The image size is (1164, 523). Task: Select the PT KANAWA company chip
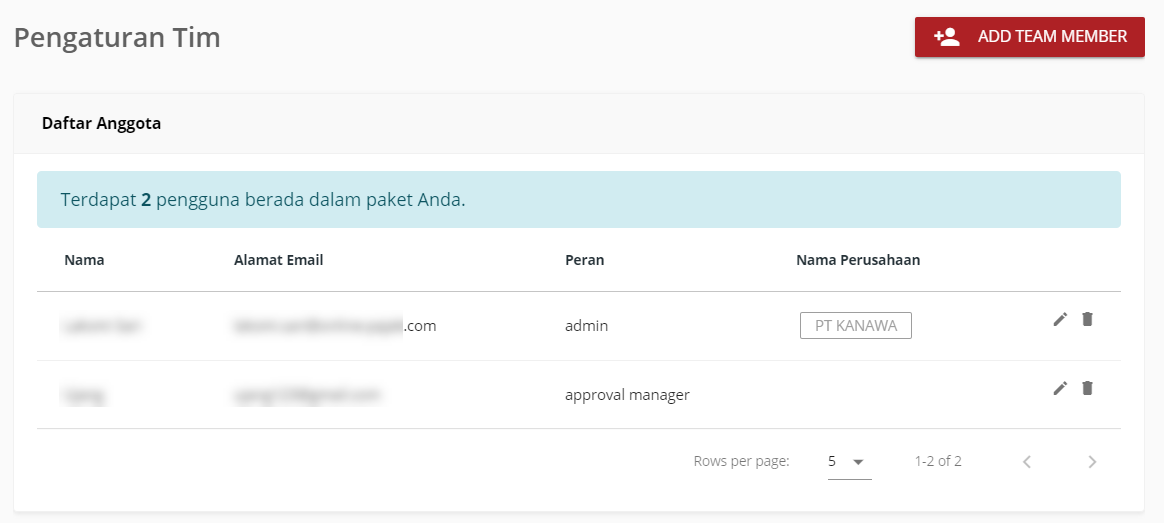pyautogui.click(x=855, y=326)
